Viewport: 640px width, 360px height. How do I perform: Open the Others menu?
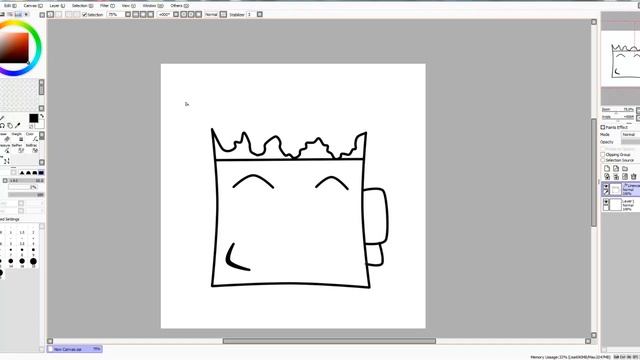click(x=179, y=6)
